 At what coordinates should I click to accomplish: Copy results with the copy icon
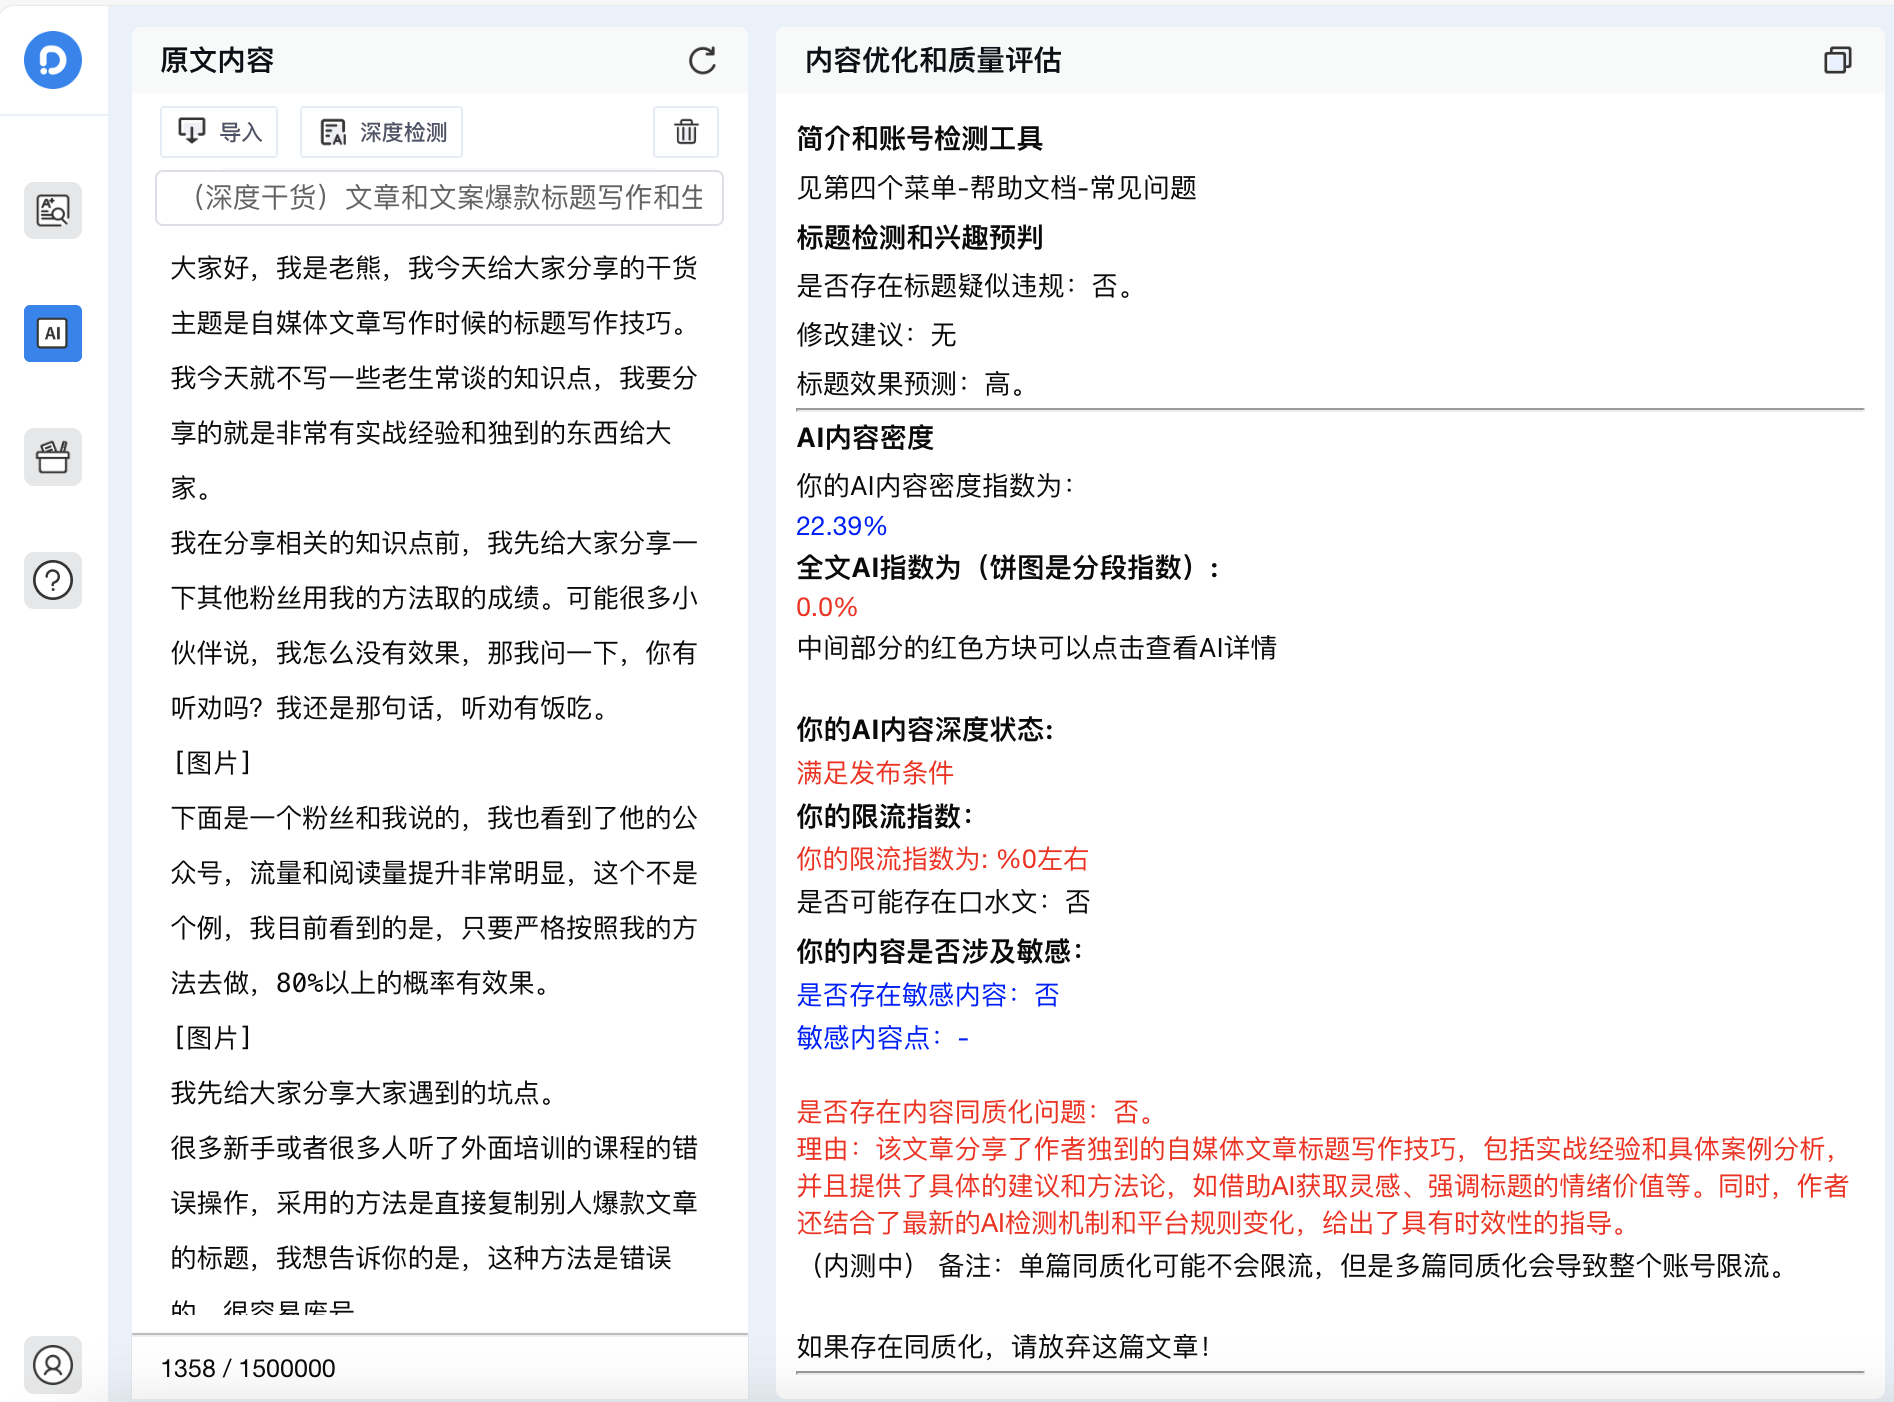(x=1838, y=61)
